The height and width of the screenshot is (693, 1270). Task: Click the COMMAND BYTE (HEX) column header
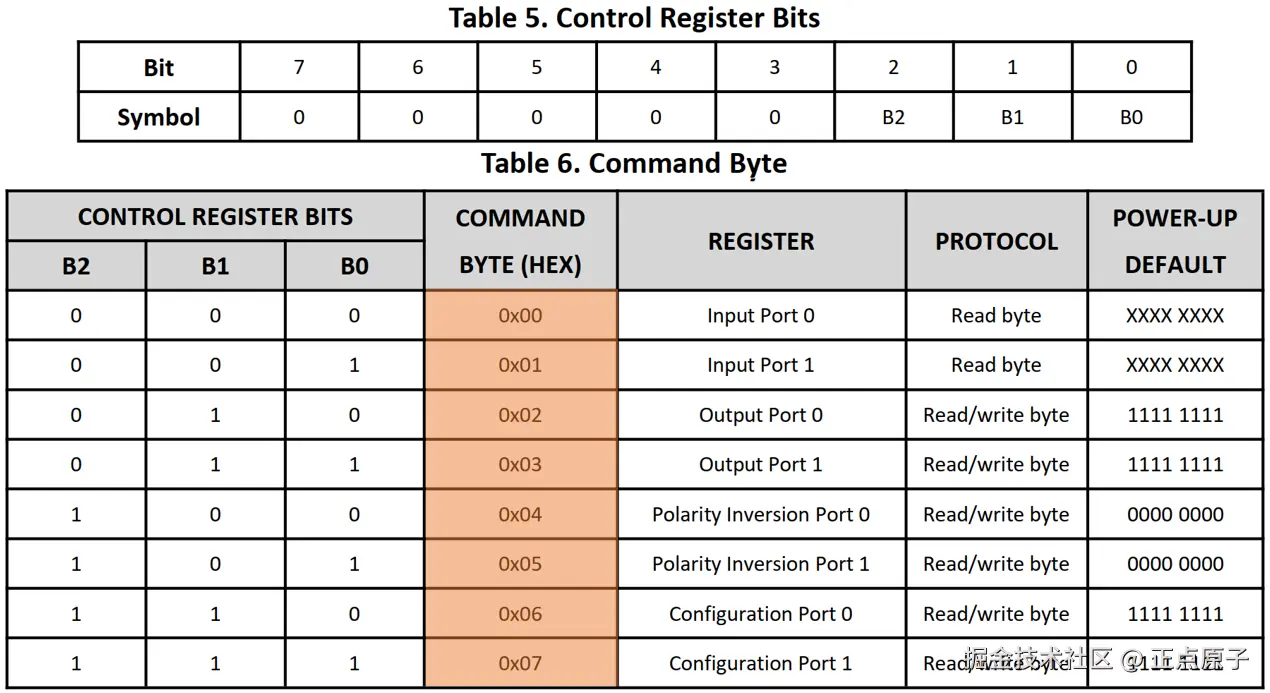[x=521, y=241]
